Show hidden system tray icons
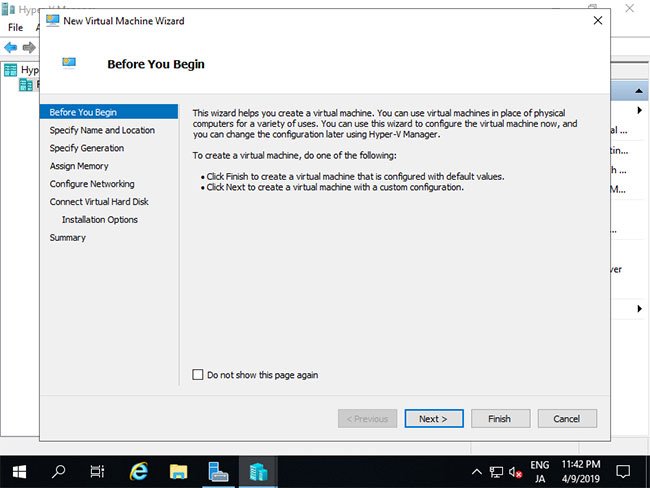 [477, 472]
